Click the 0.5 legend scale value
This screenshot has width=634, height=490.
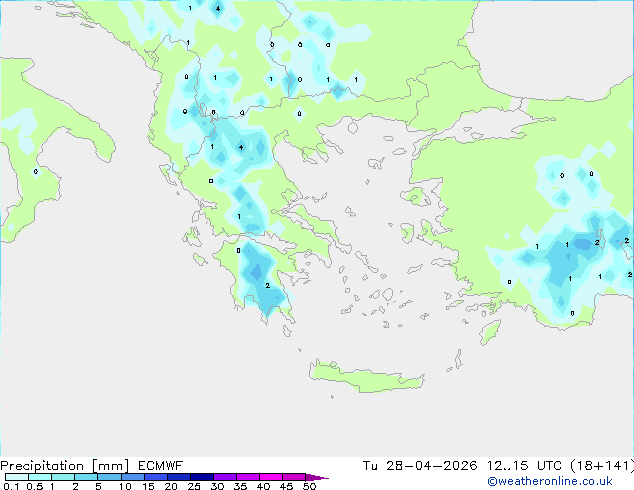coord(35,486)
